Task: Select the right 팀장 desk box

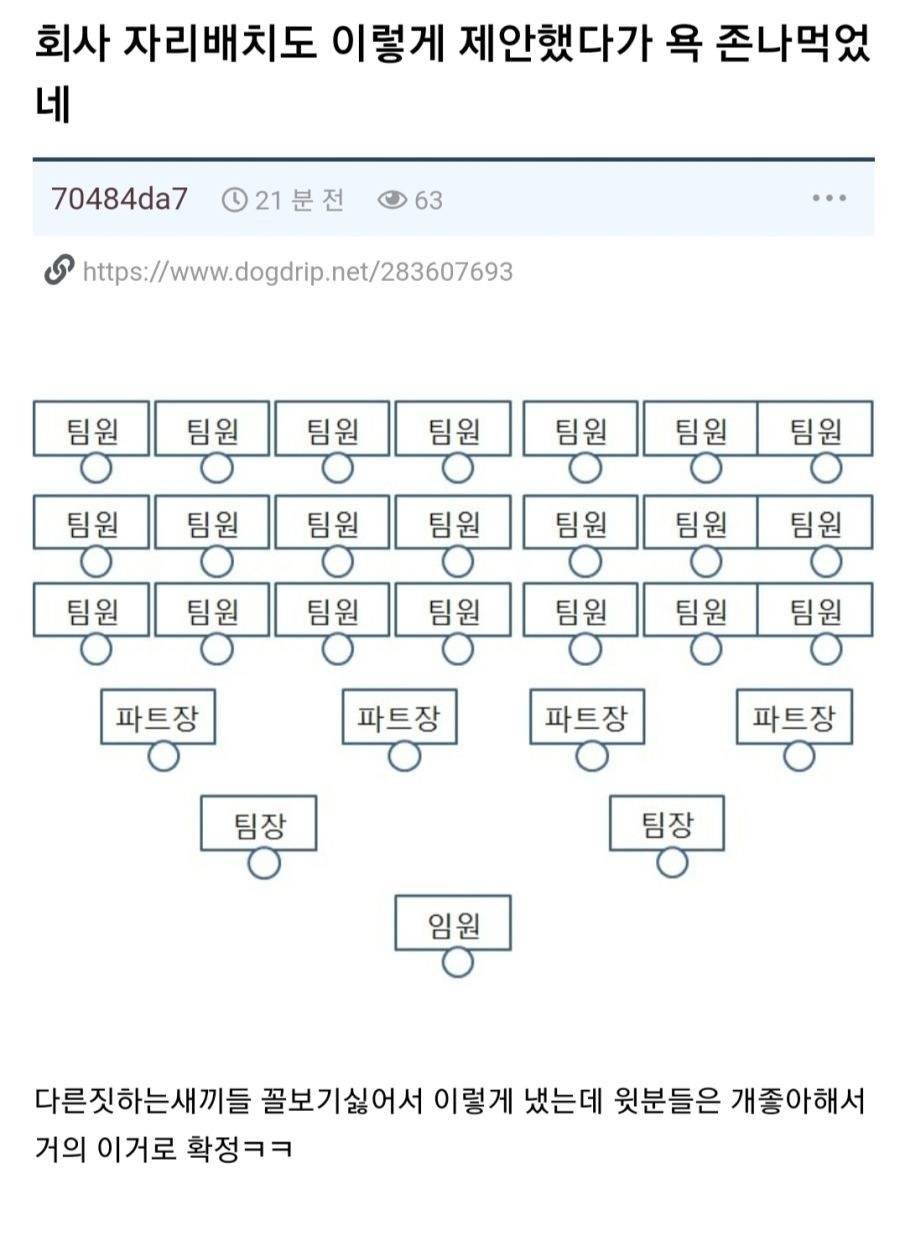Action: [x=667, y=823]
